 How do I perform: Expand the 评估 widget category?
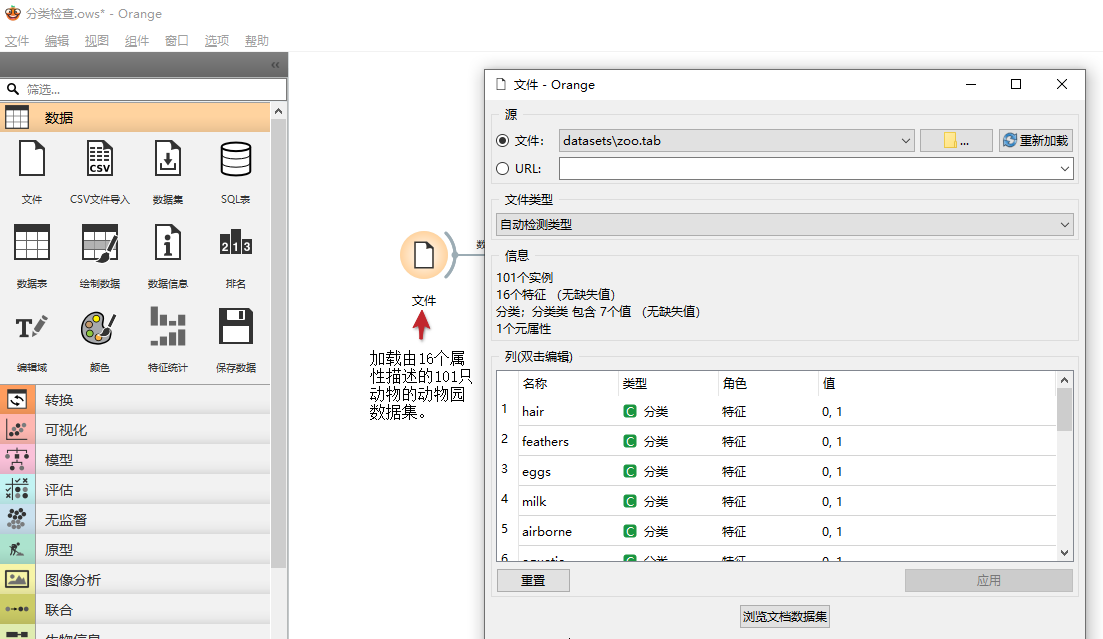135,490
